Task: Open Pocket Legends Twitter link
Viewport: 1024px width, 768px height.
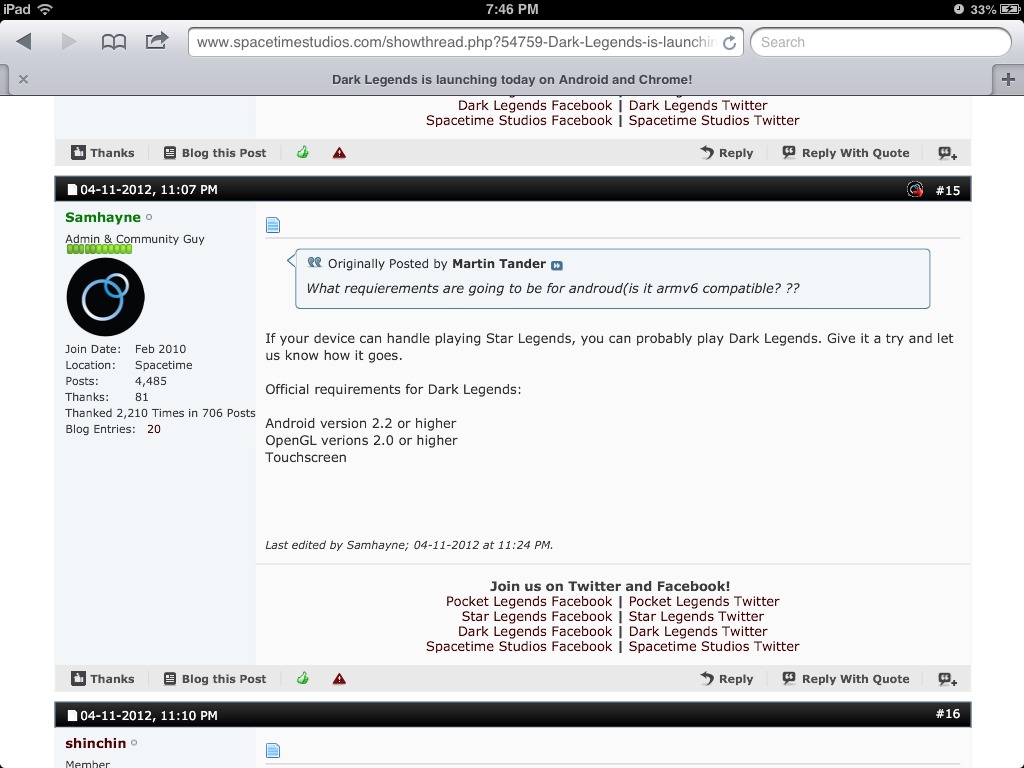Action: point(704,601)
